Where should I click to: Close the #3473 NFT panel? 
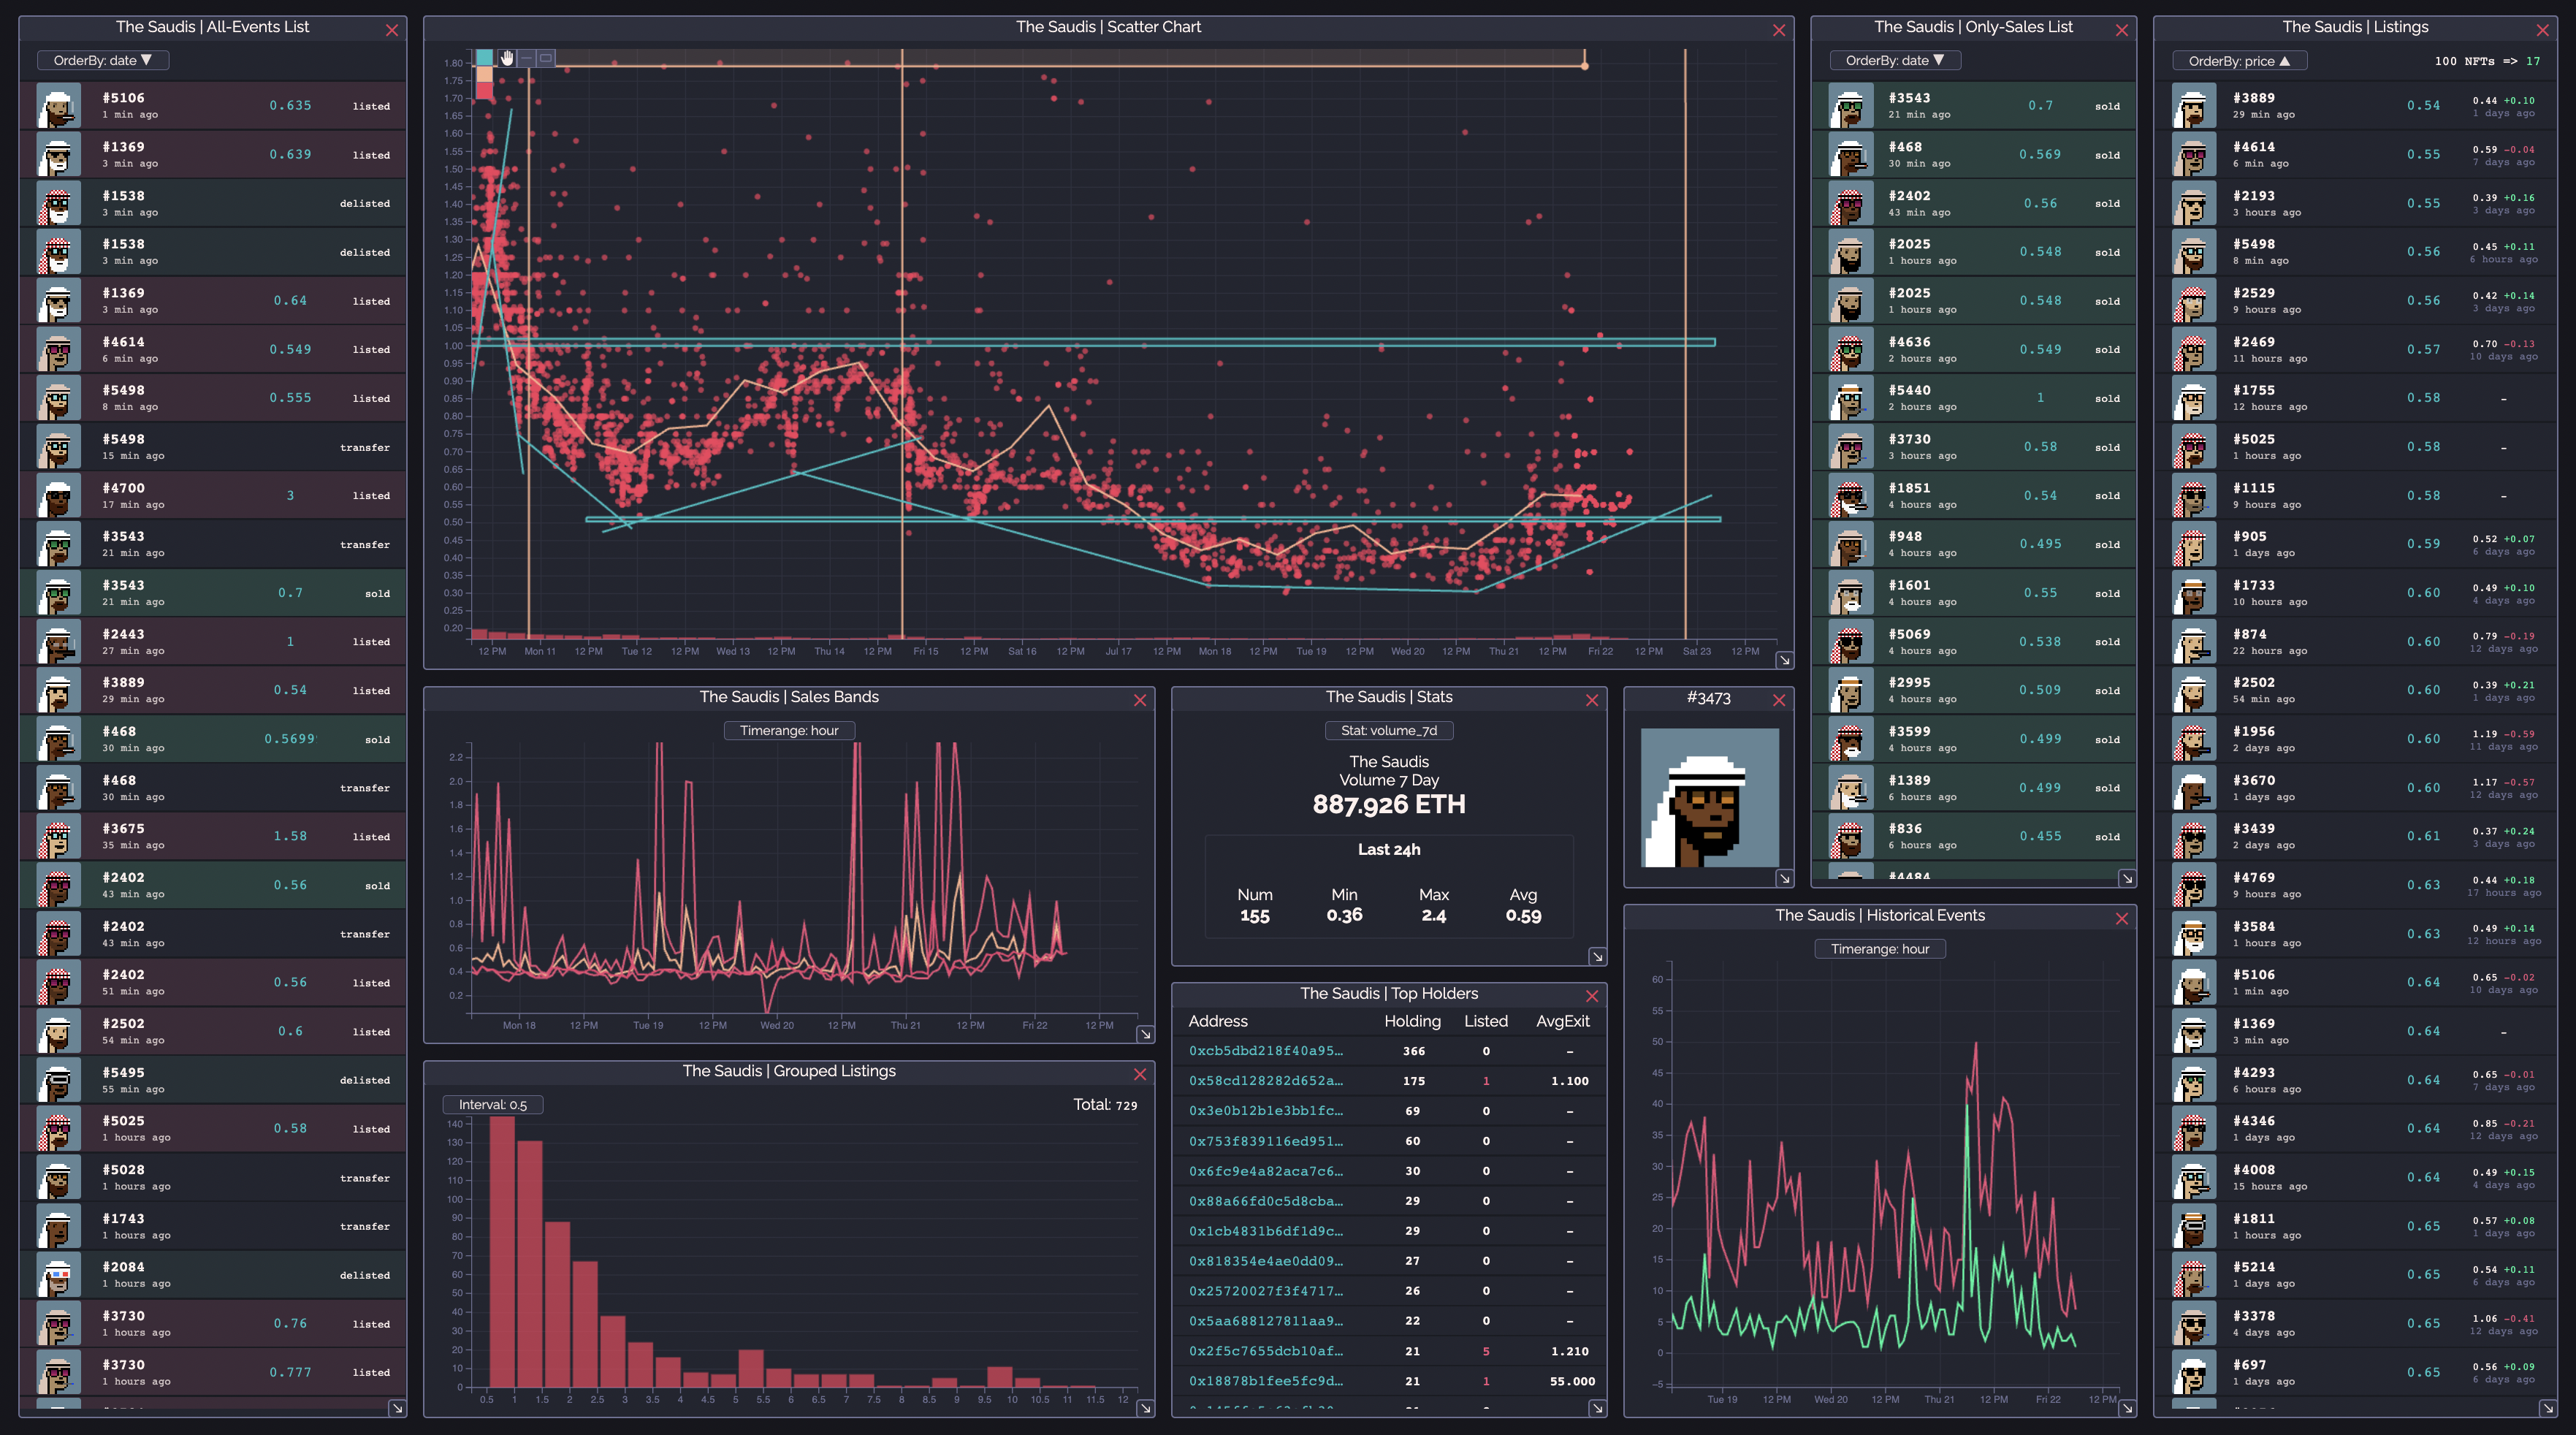coord(1779,700)
